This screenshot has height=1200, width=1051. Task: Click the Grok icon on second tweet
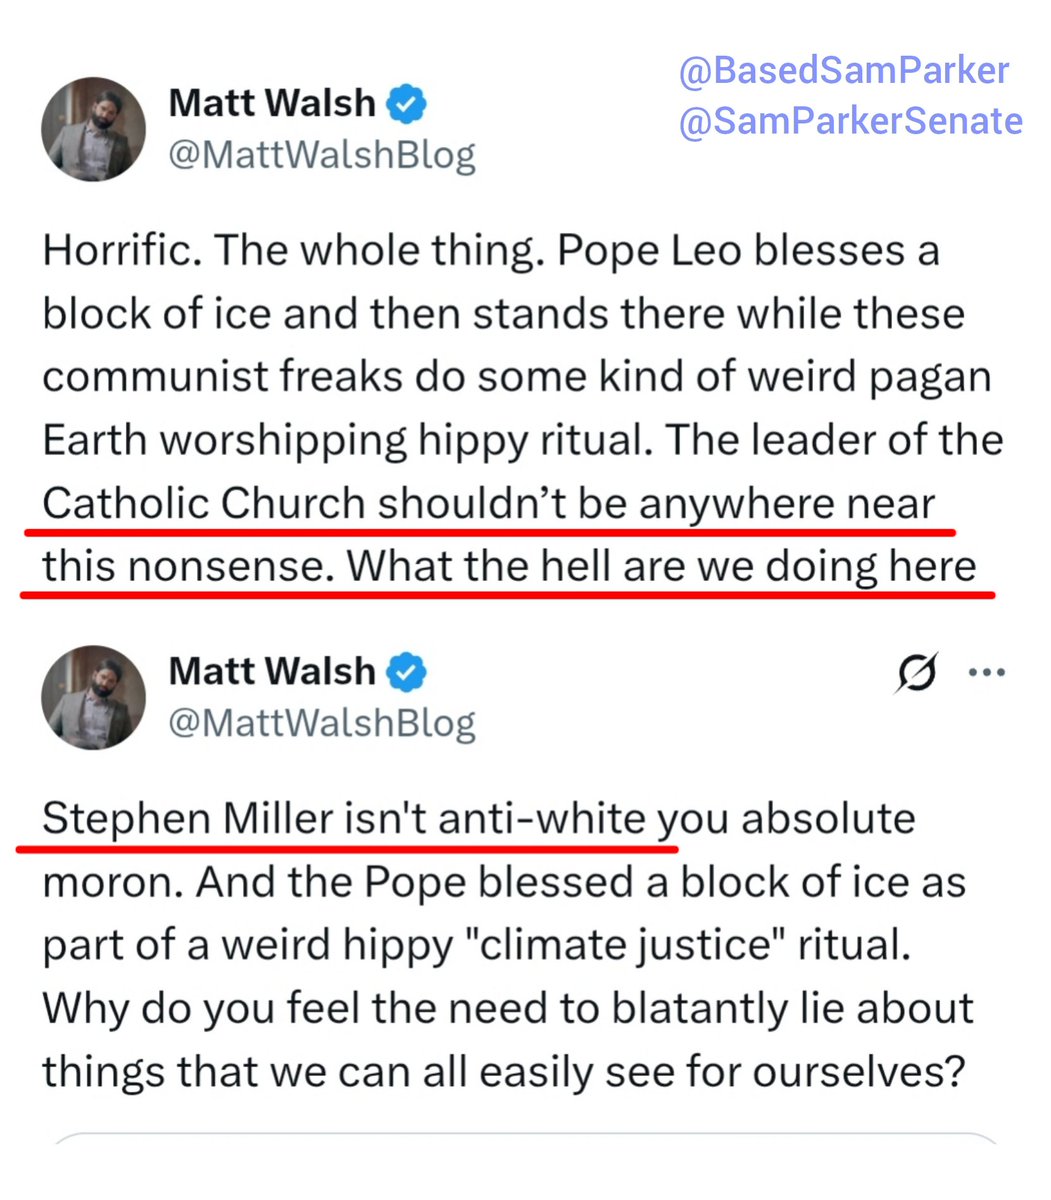[917, 672]
